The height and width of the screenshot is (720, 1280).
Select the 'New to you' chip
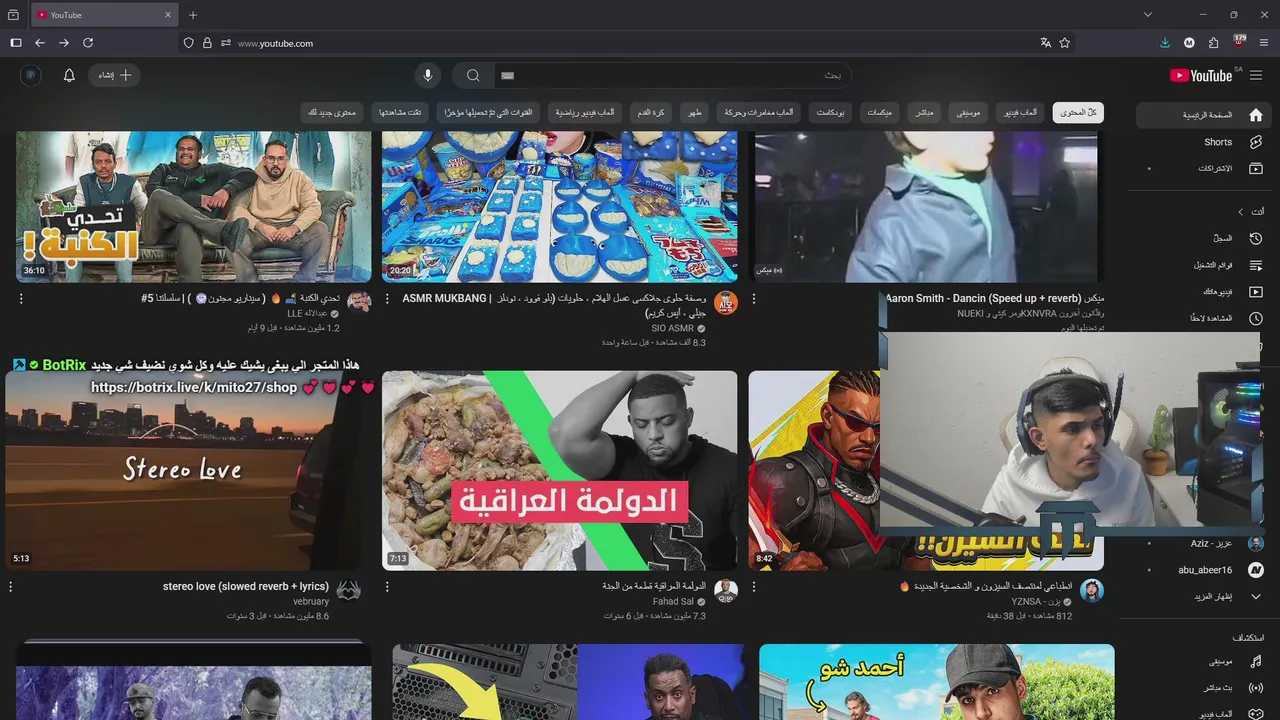[332, 113]
